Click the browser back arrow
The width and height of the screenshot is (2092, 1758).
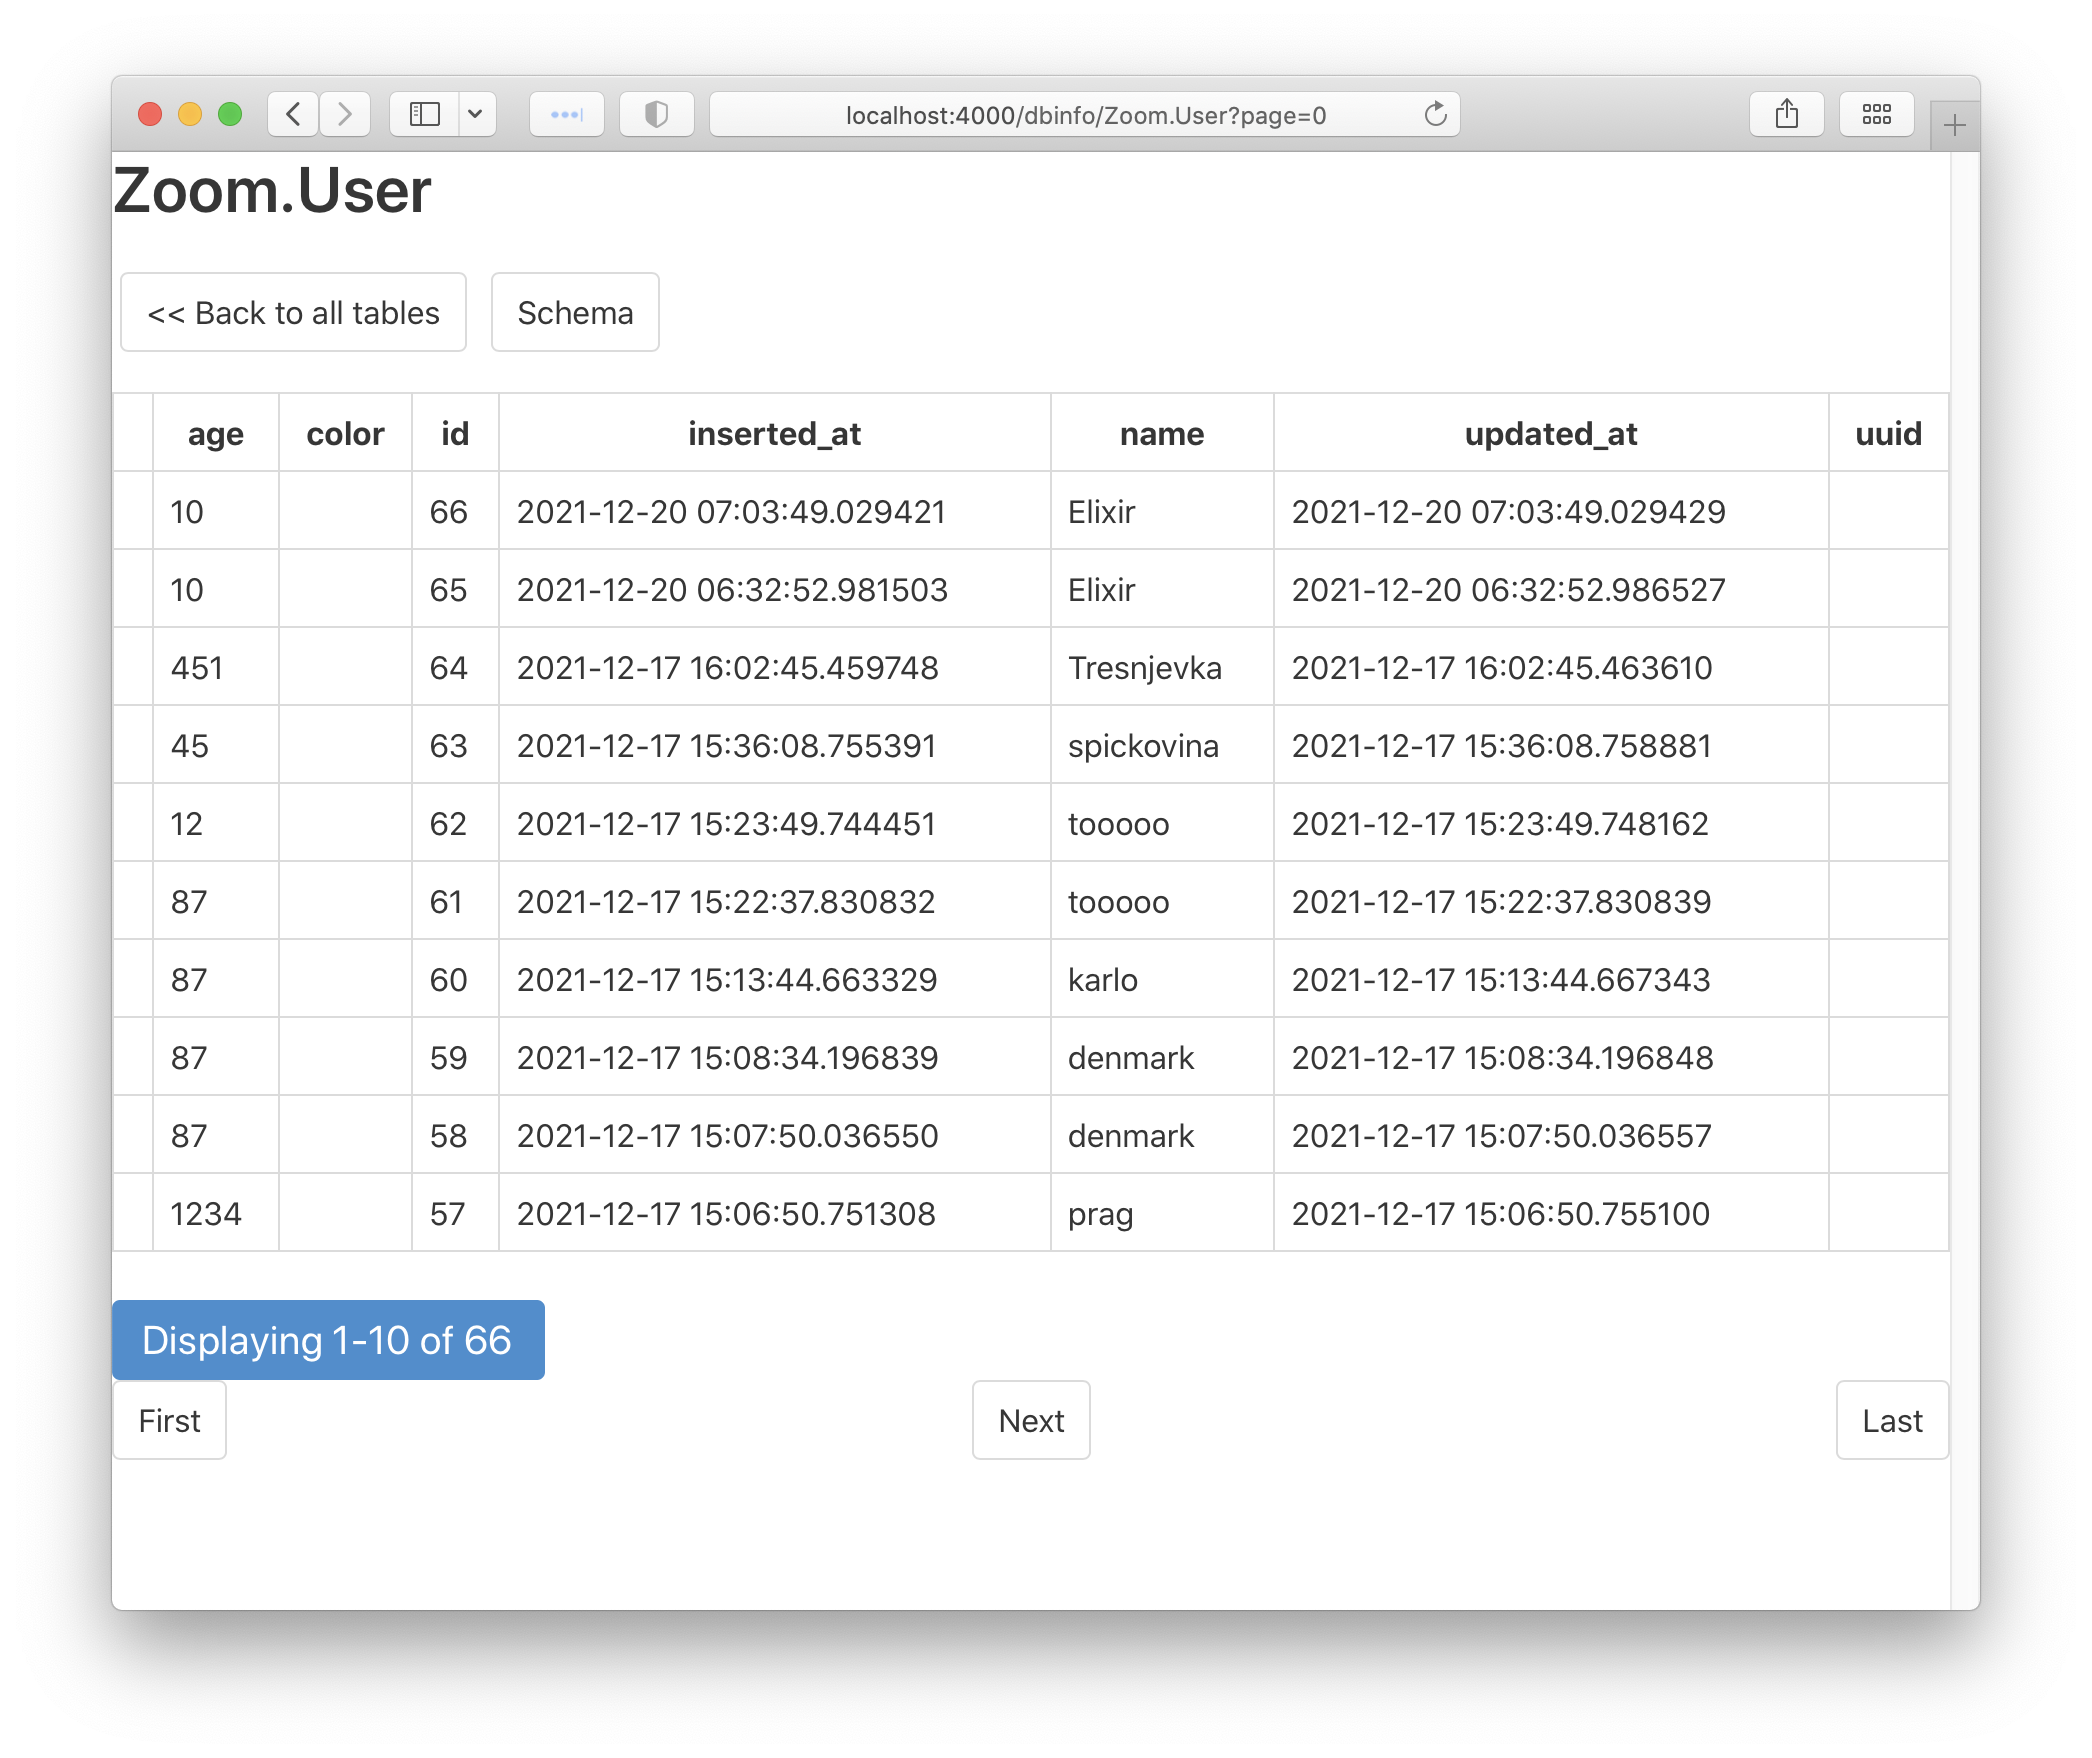tap(293, 114)
